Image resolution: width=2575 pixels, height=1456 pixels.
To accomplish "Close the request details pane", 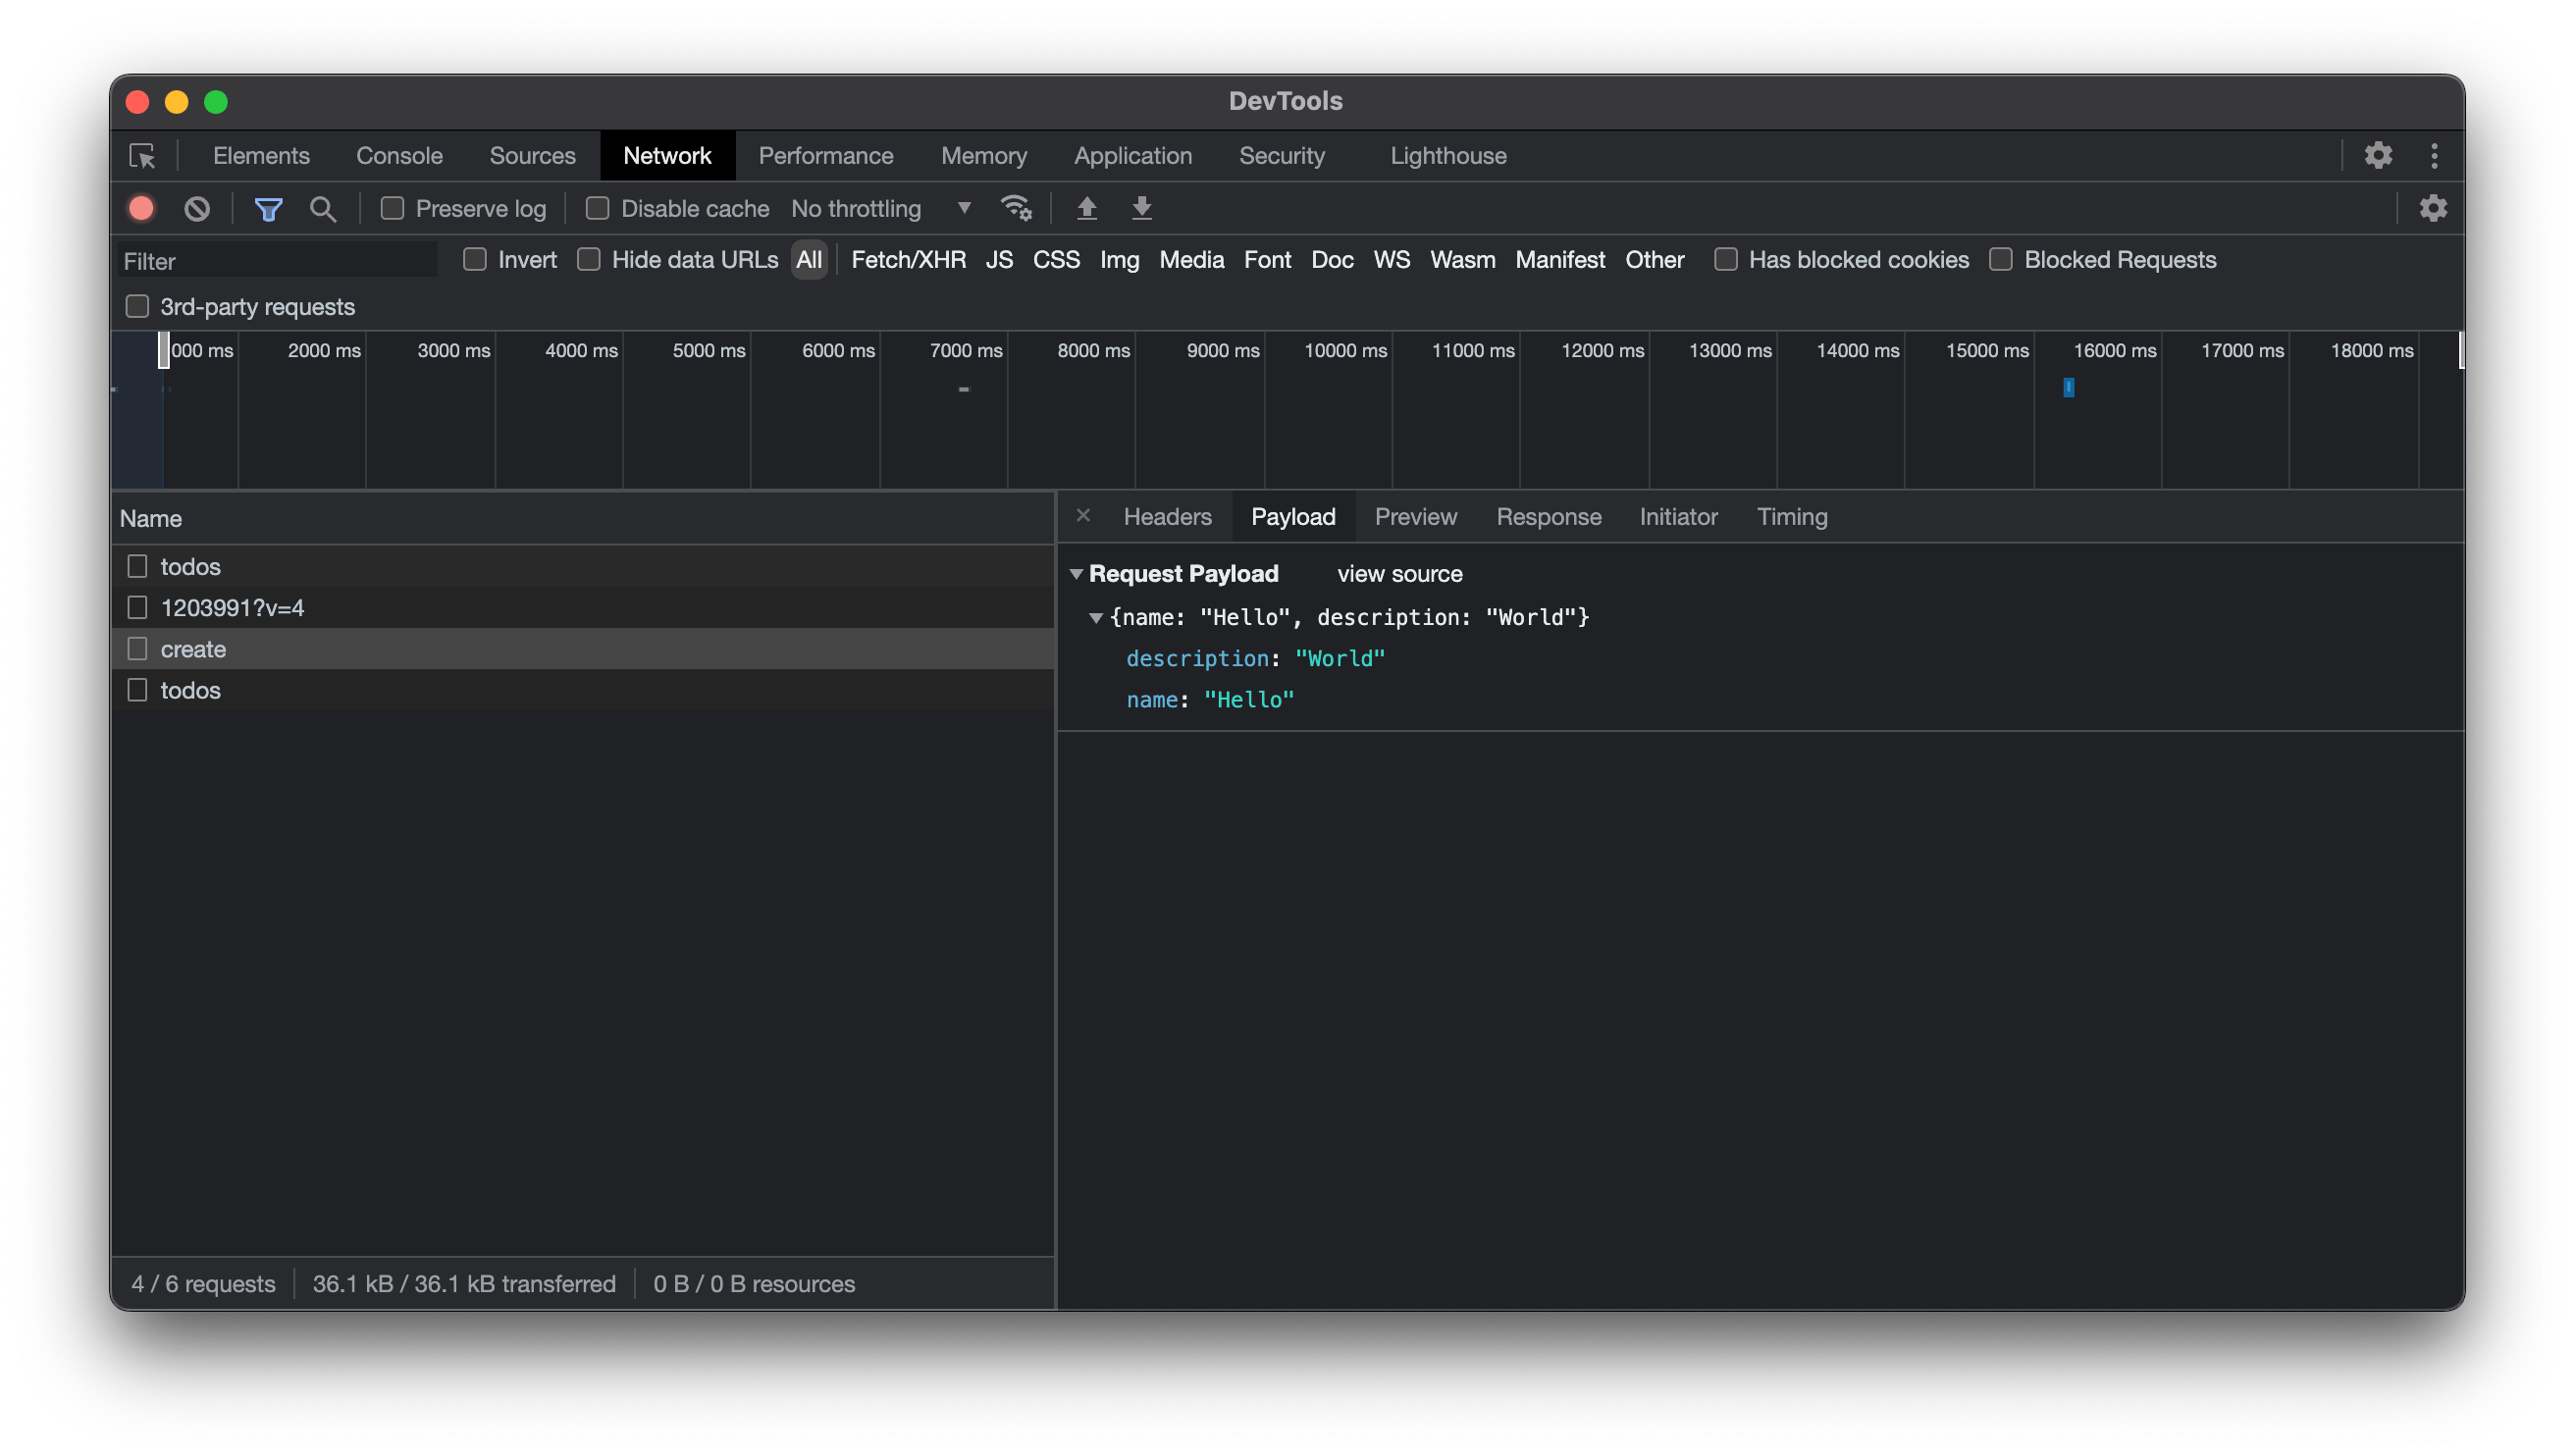I will pyautogui.click(x=1082, y=516).
